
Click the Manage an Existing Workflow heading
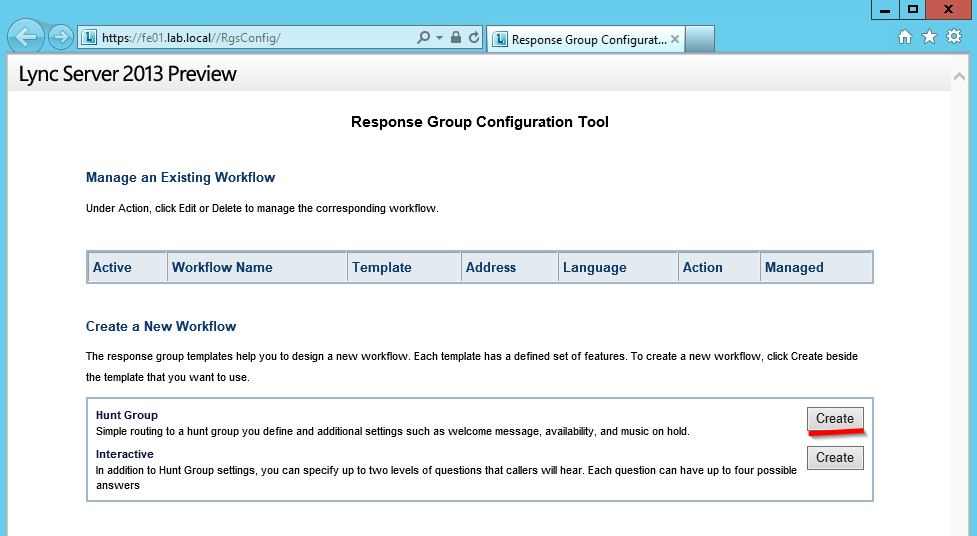pos(180,178)
